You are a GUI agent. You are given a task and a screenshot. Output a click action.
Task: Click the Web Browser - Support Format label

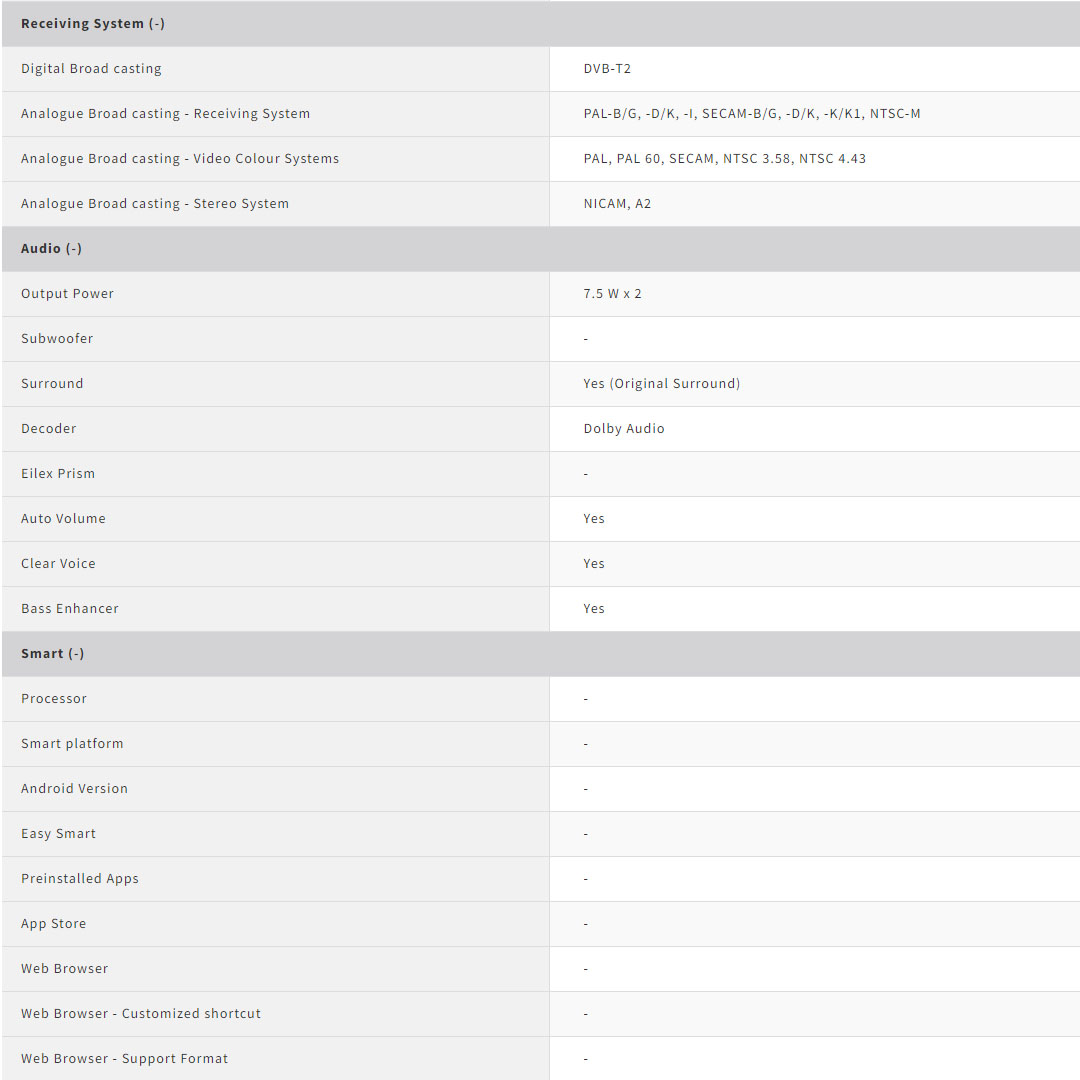[124, 1059]
